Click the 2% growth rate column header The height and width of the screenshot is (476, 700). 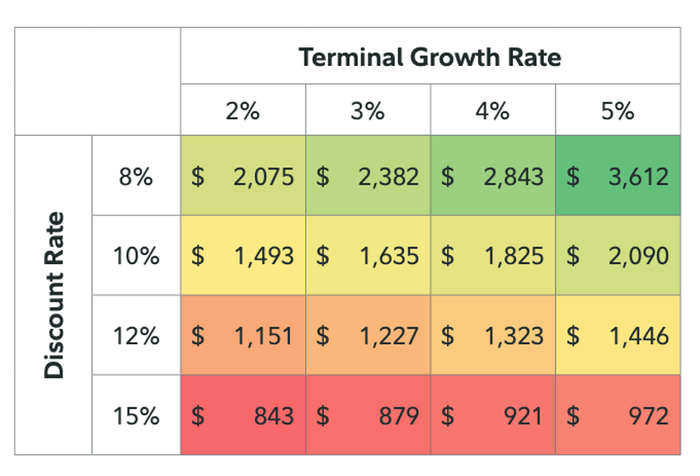tap(243, 111)
